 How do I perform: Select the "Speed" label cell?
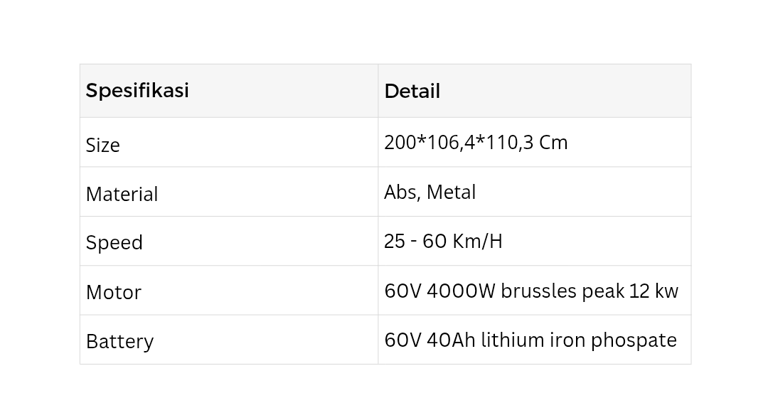[x=114, y=243]
